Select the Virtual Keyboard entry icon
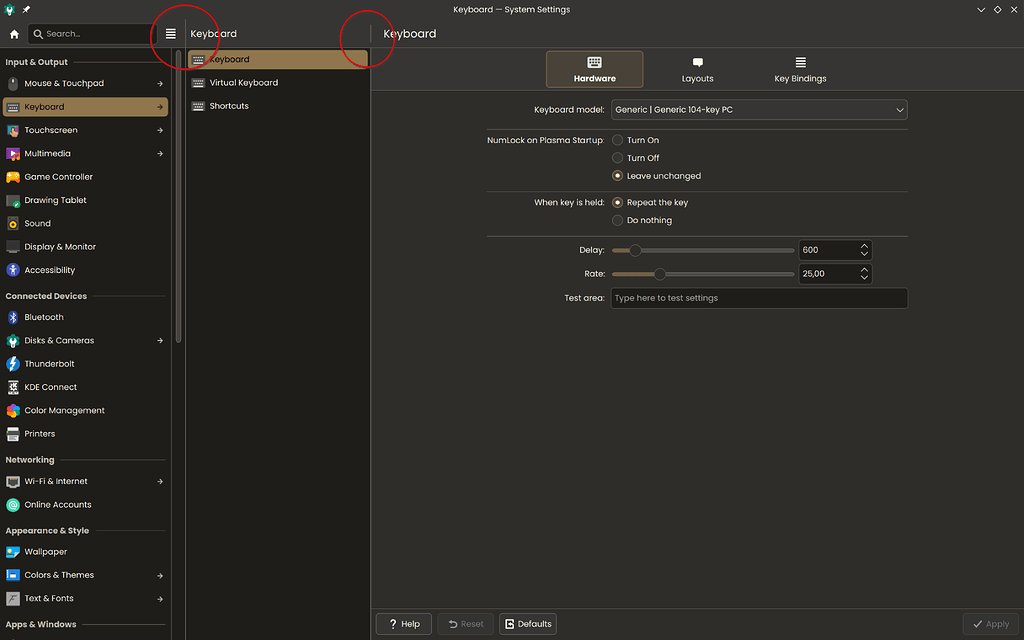This screenshot has height=640, width=1024. click(196, 82)
